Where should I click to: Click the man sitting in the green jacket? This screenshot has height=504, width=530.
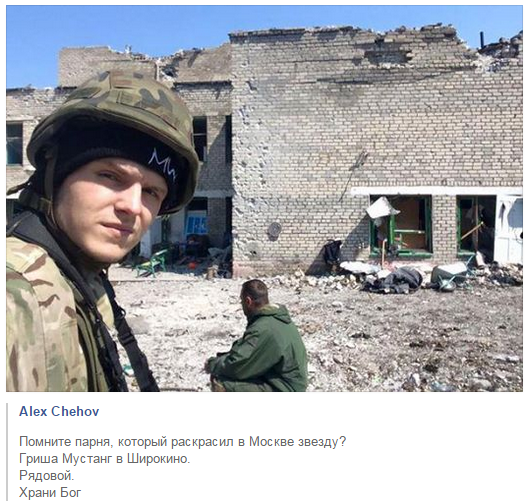click(x=257, y=338)
